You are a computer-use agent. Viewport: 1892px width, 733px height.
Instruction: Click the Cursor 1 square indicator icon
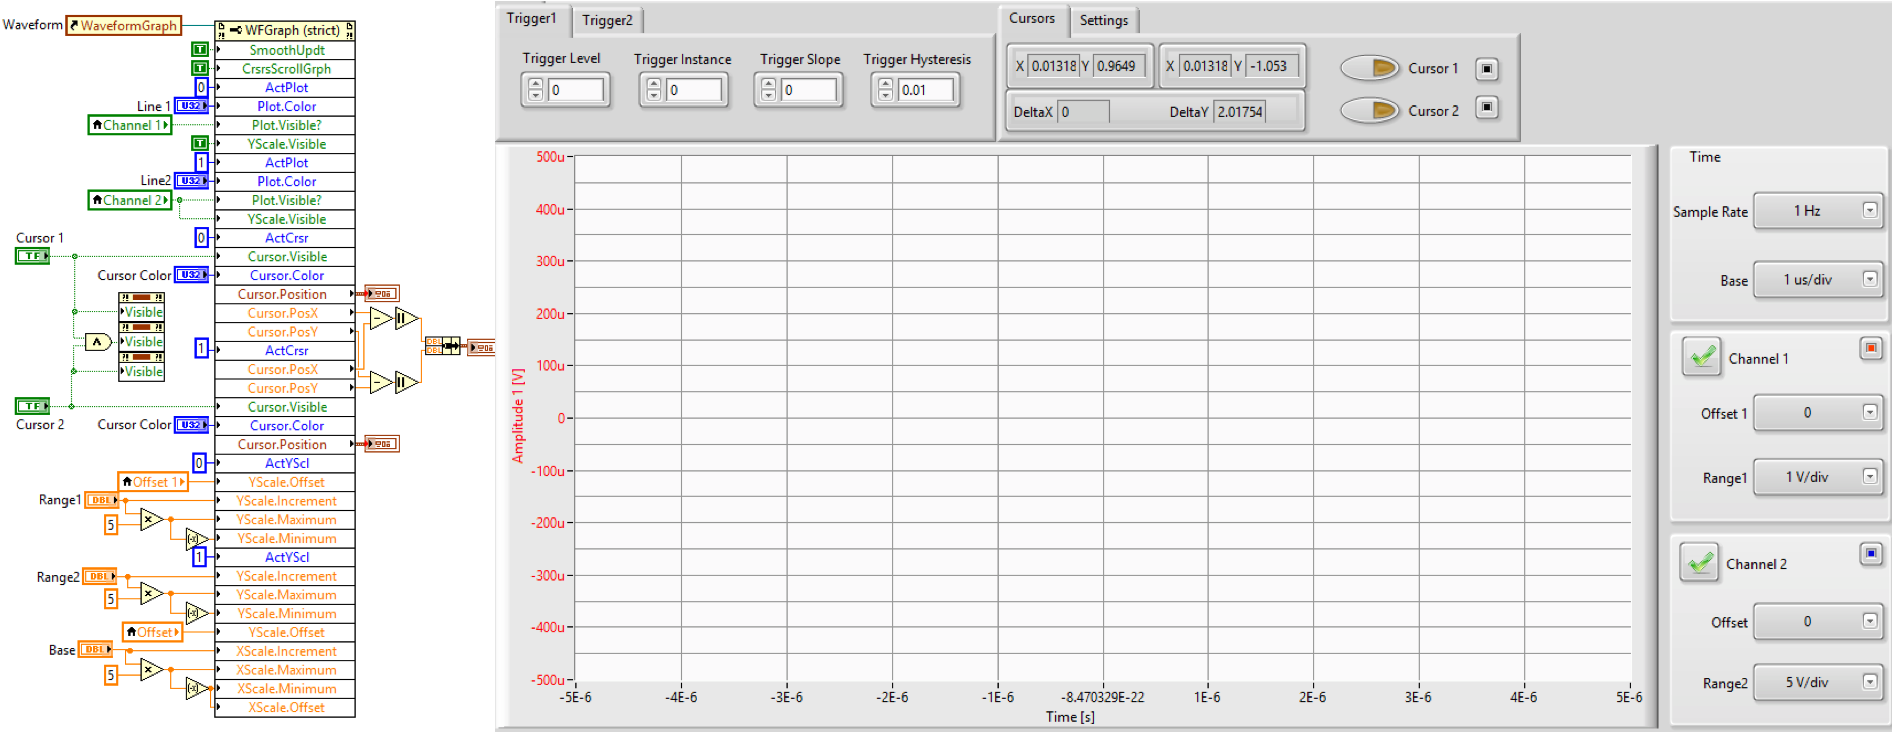pos(1487,69)
